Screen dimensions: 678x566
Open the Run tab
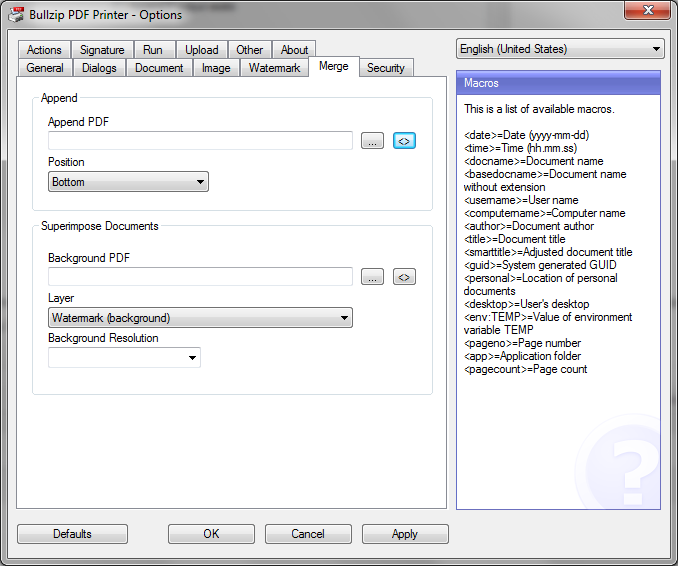(153, 50)
